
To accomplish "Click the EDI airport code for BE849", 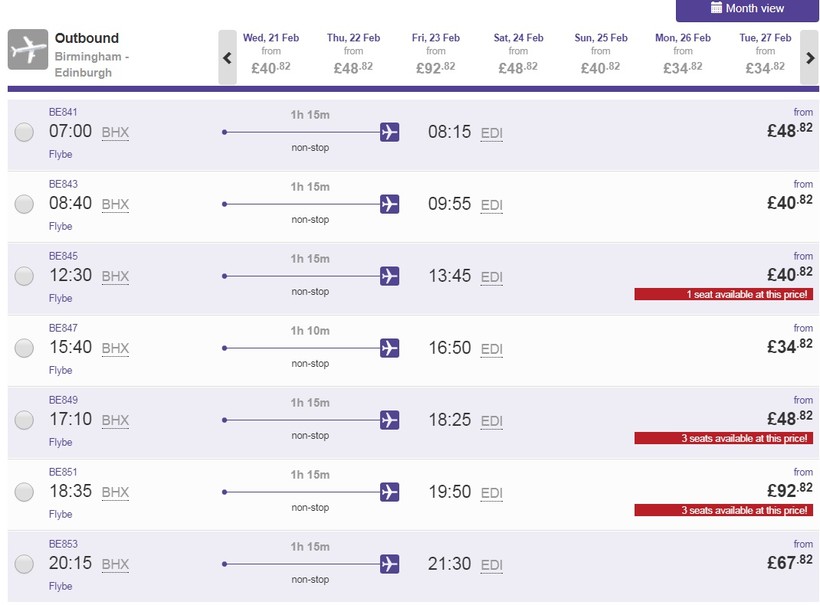I will 492,420.
